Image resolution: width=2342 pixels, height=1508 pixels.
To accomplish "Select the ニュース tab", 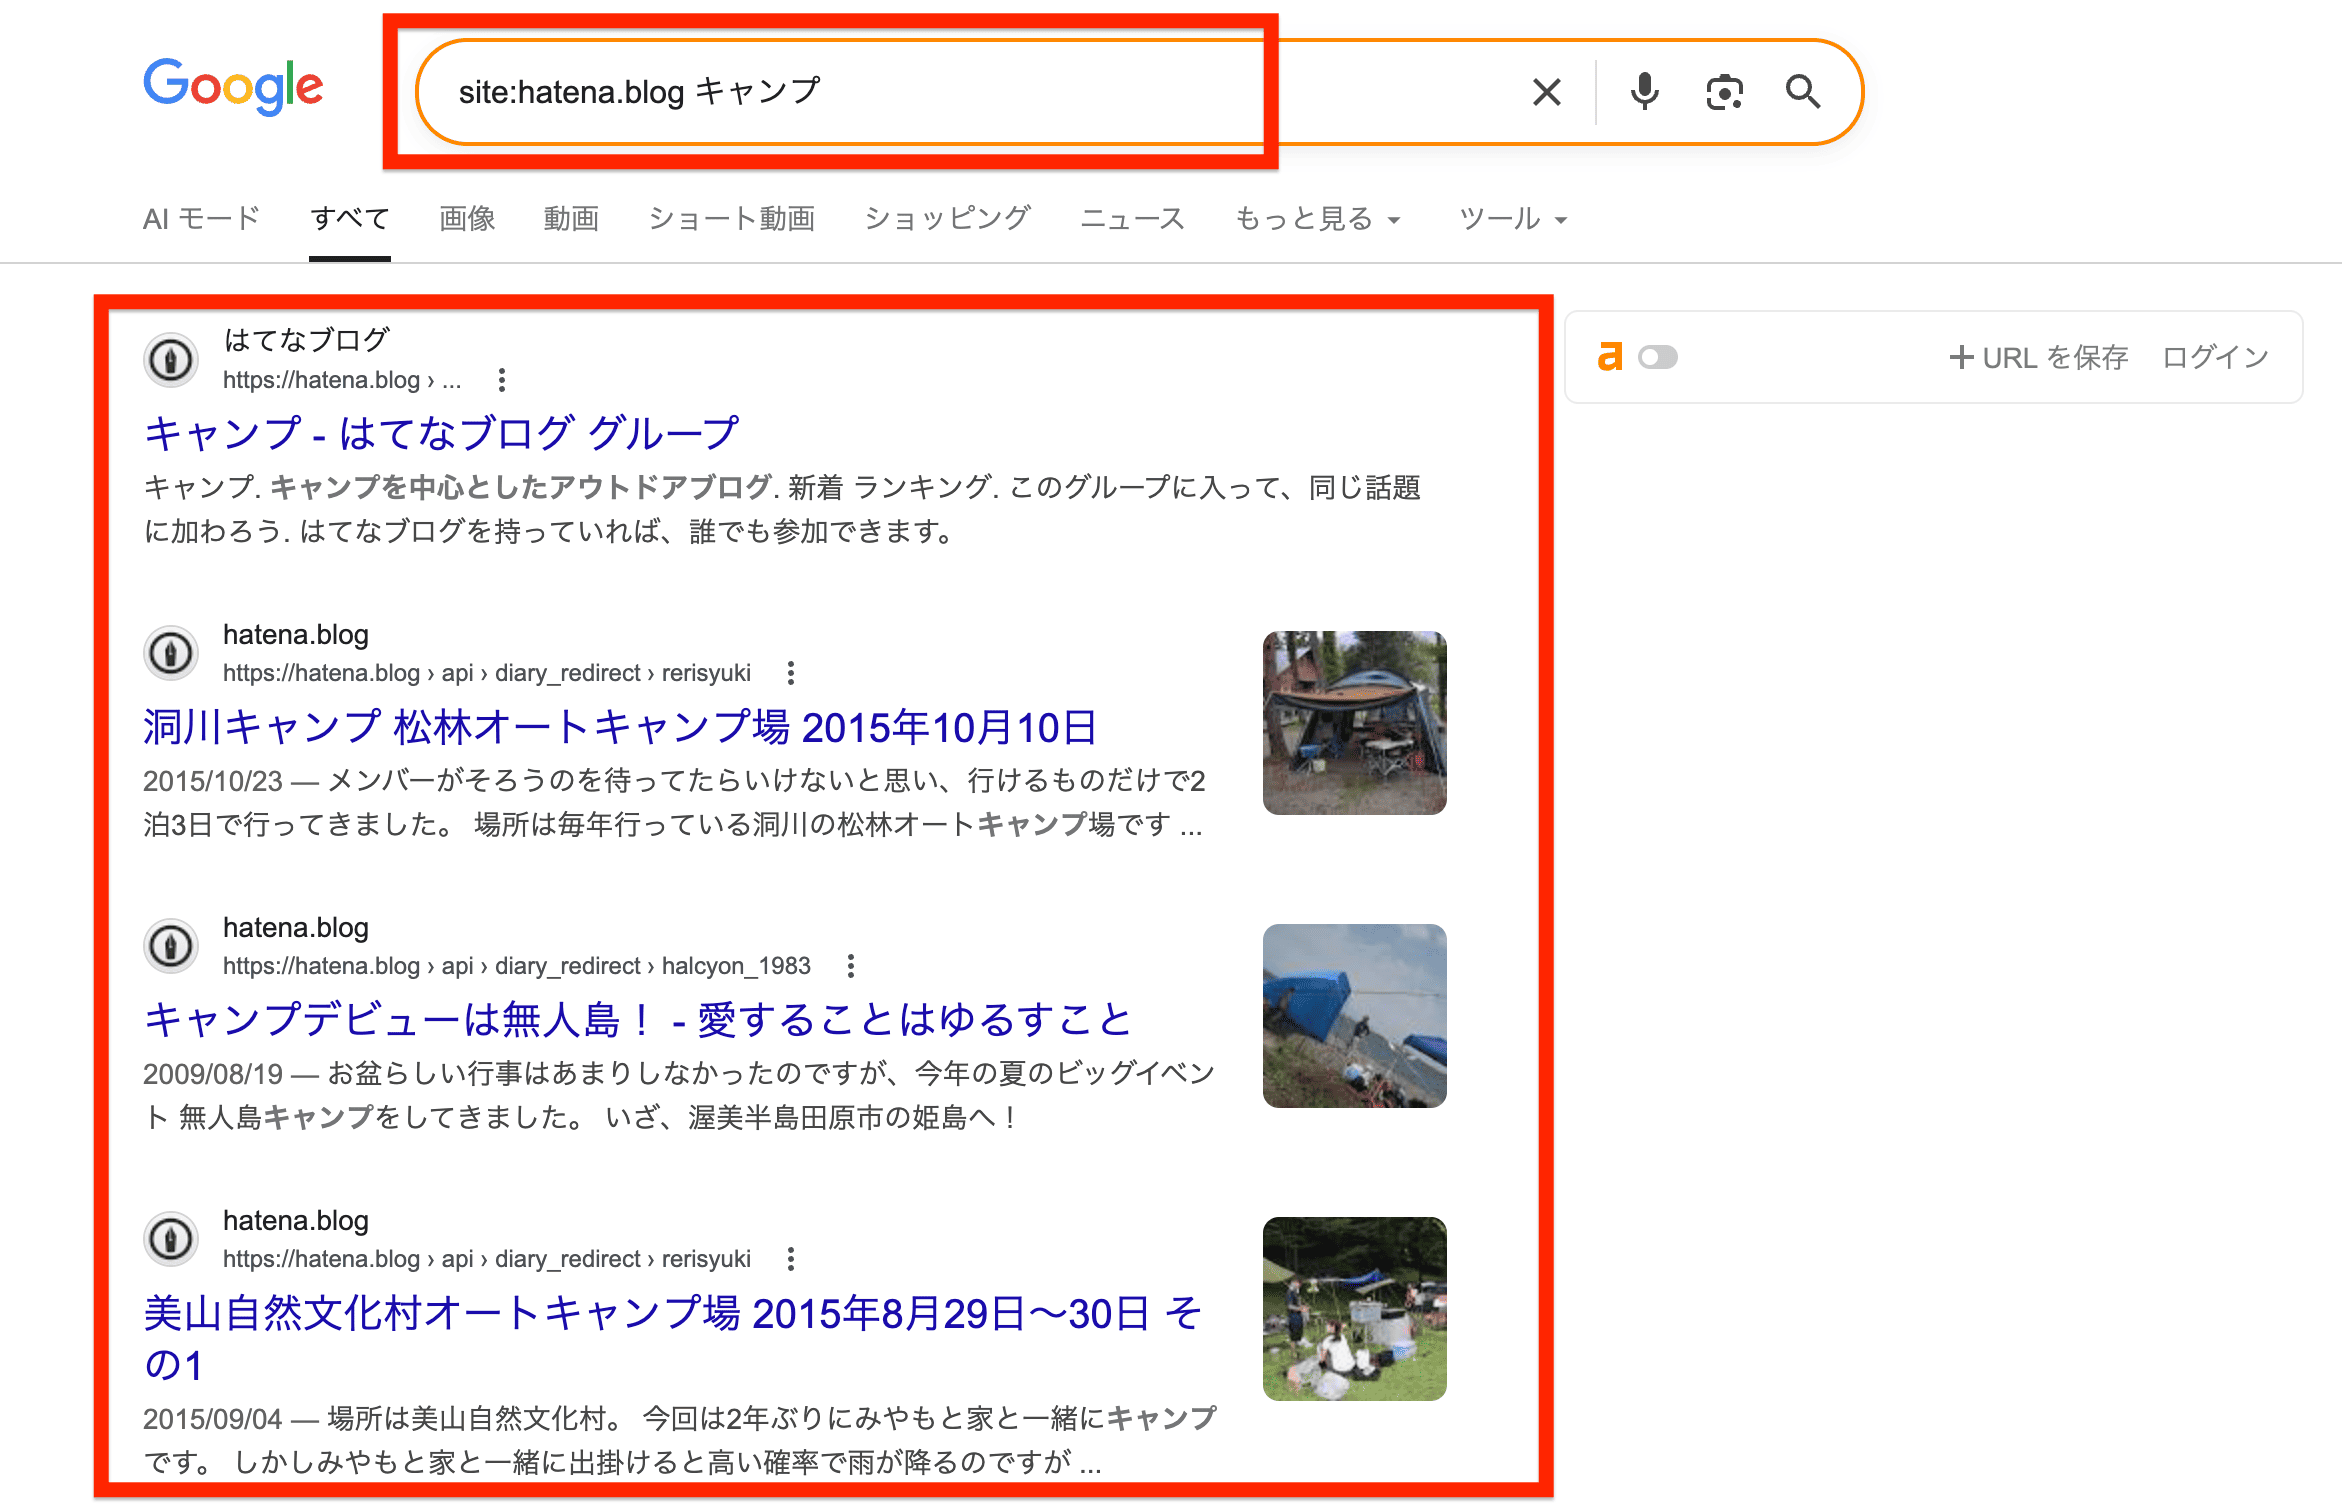I will 1132,219.
